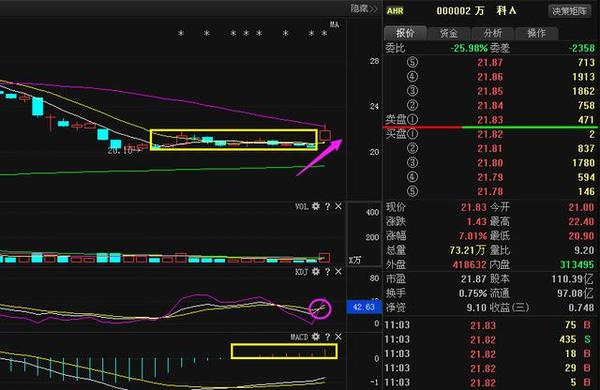Select buy level 1 price 21.82
Screen dimensions: 600x390
pos(490,134)
